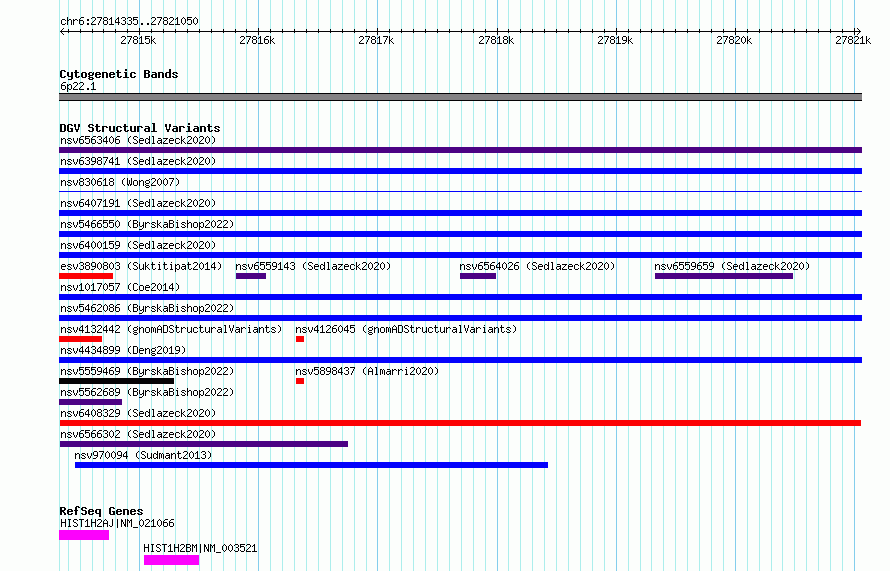This screenshot has width=890, height=571.
Task: Select the blue nsv5462086 variant bar
Action: coord(460,318)
